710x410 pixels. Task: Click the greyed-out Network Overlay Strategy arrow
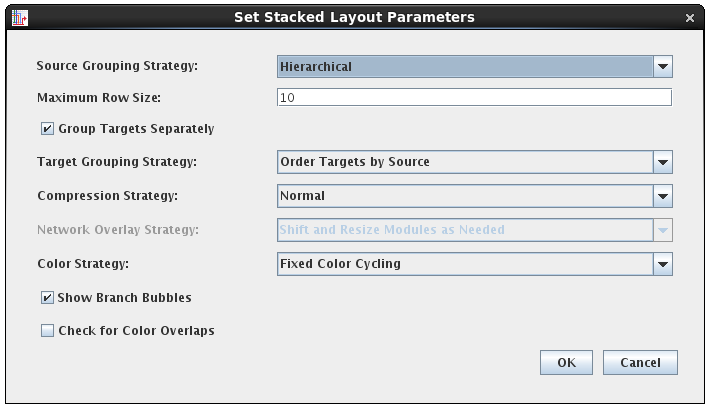662,230
